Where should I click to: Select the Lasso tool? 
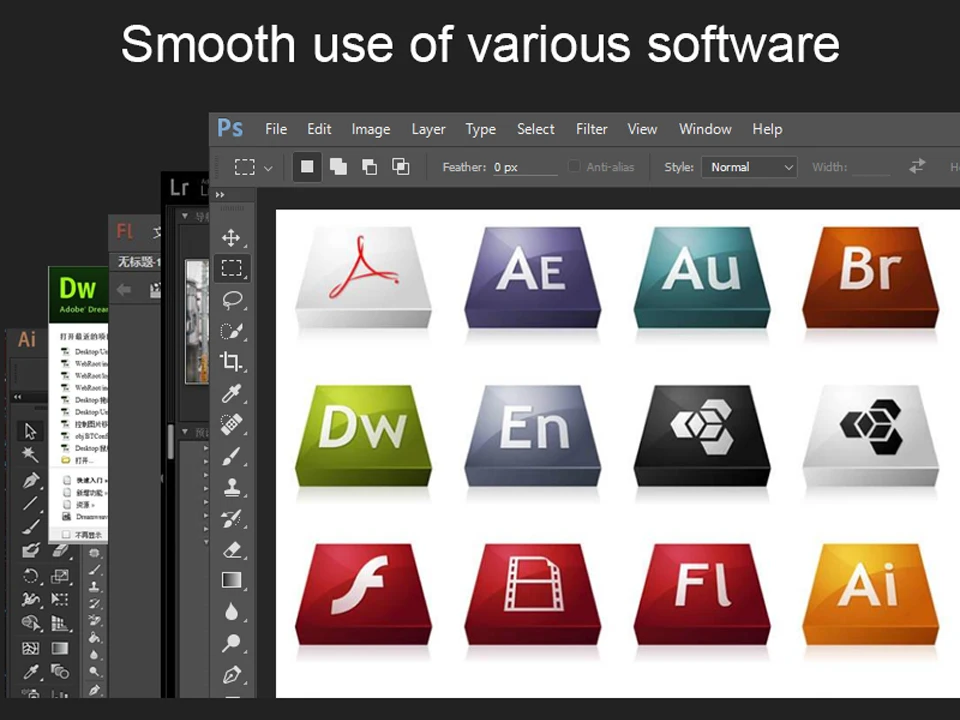point(232,300)
